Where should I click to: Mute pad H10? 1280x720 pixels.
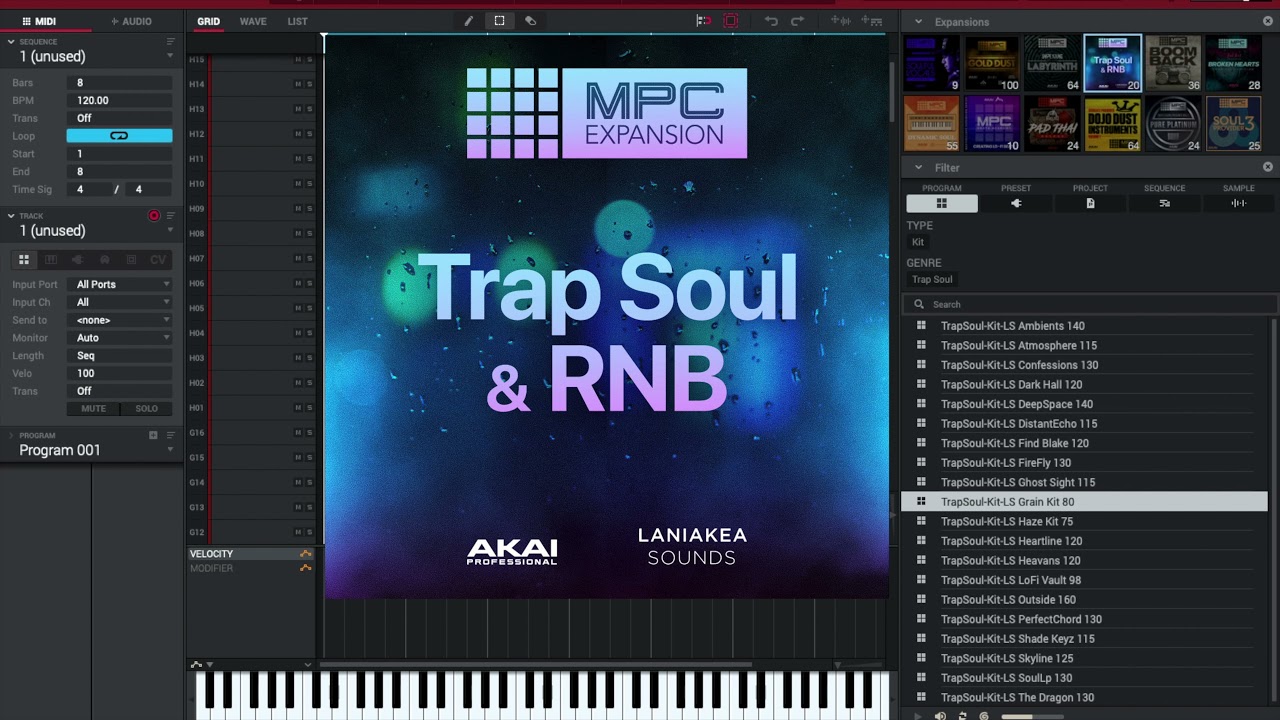click(298, 184)
